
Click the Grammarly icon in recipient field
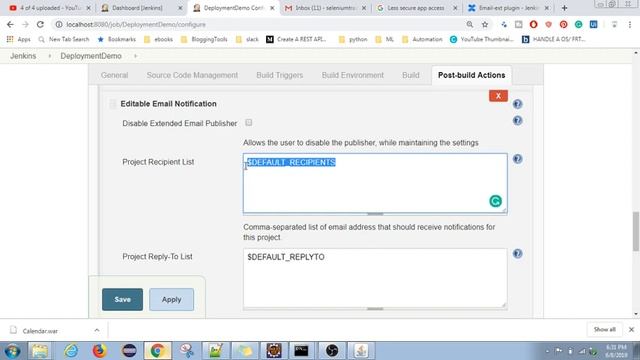[495, 201]
